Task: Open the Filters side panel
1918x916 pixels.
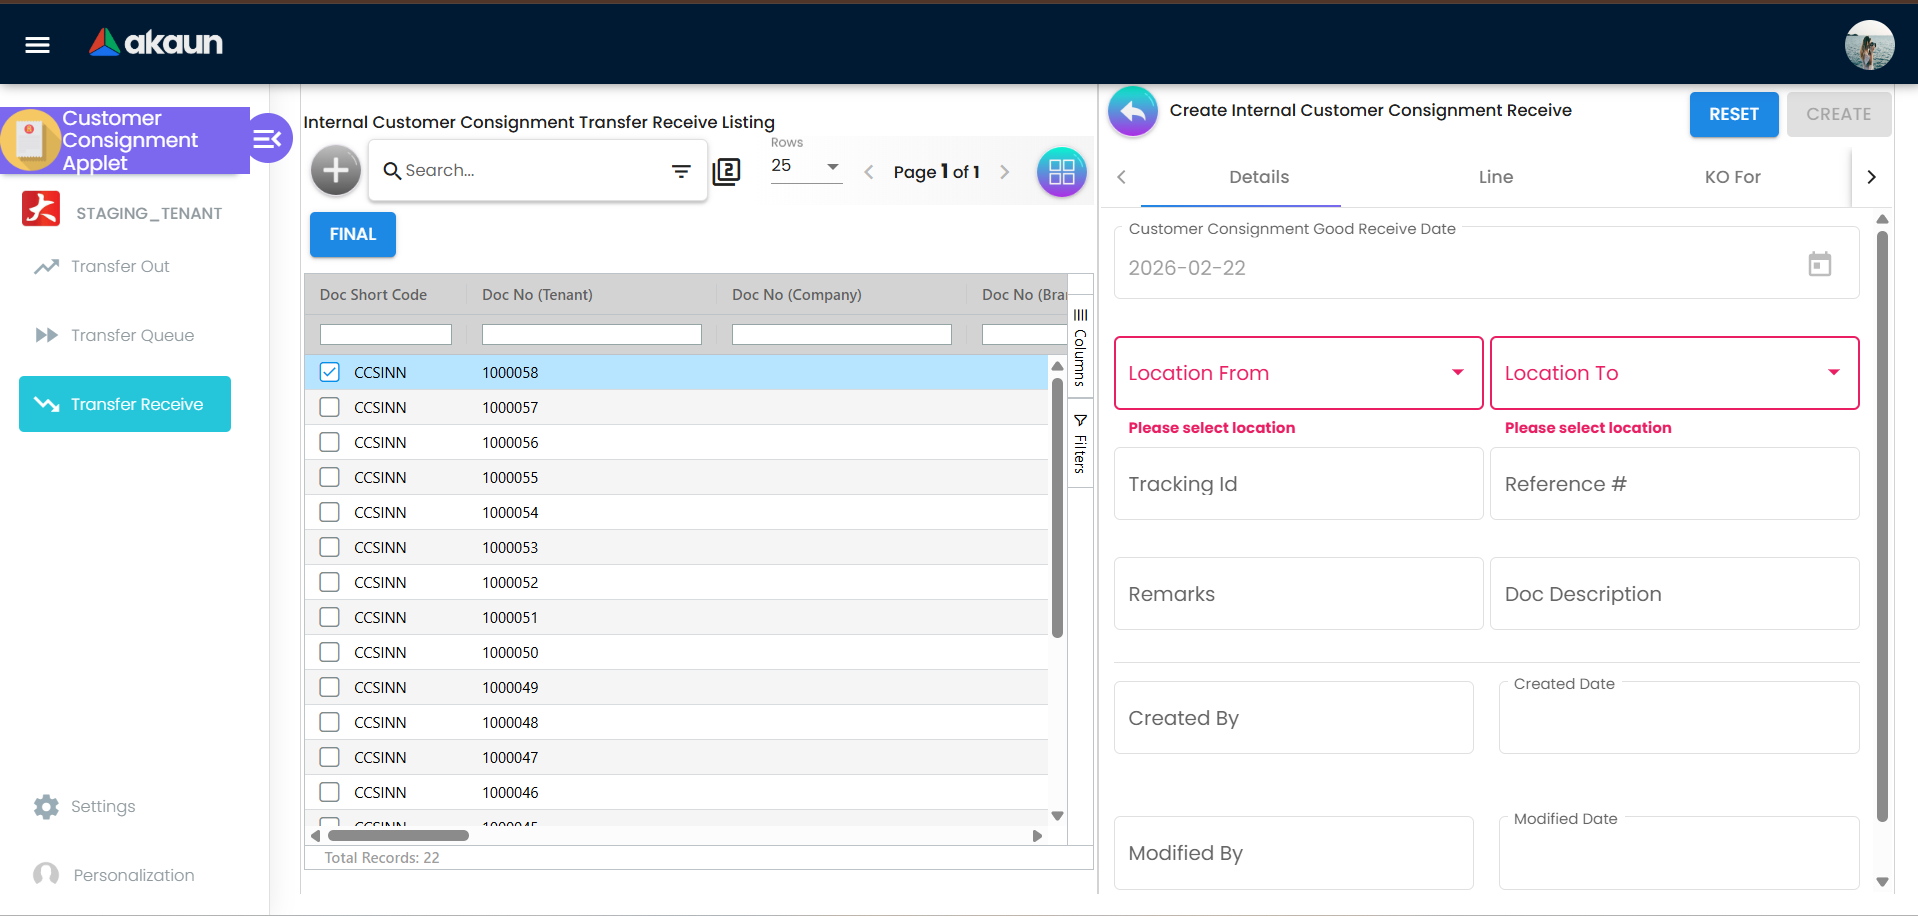Action: pyautogui.click(x=1080, y=444)
